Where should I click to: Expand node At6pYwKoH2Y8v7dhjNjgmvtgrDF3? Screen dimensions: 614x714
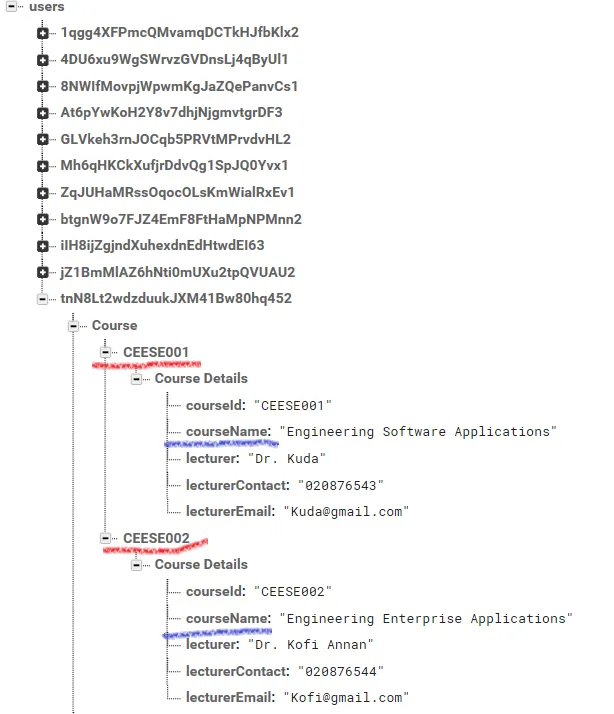tap(43, 113)
